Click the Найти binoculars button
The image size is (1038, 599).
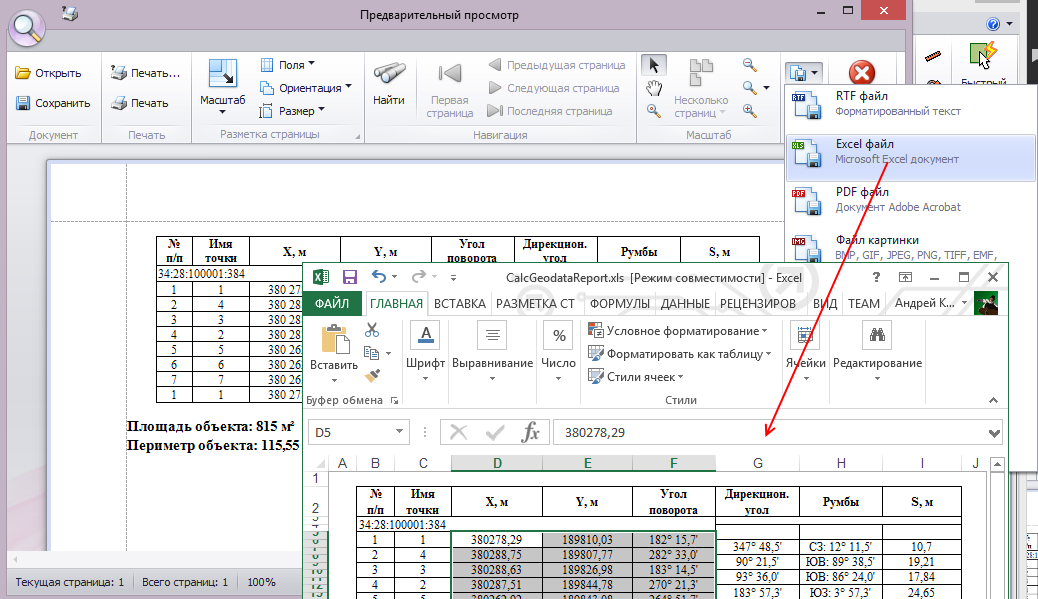pos(389,84)
